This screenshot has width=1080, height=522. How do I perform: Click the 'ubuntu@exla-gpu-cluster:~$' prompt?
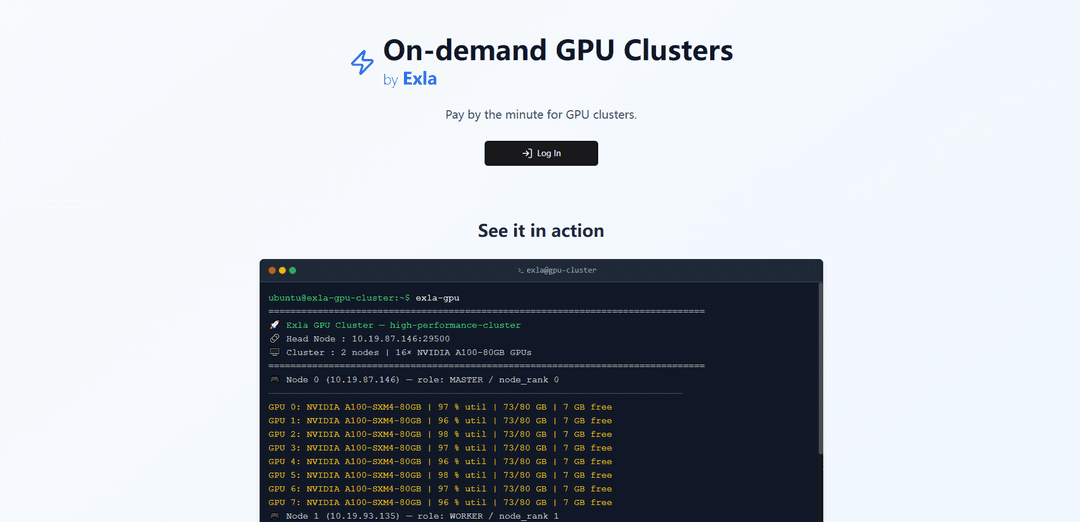pyautogui.click(x=340, y=298)
